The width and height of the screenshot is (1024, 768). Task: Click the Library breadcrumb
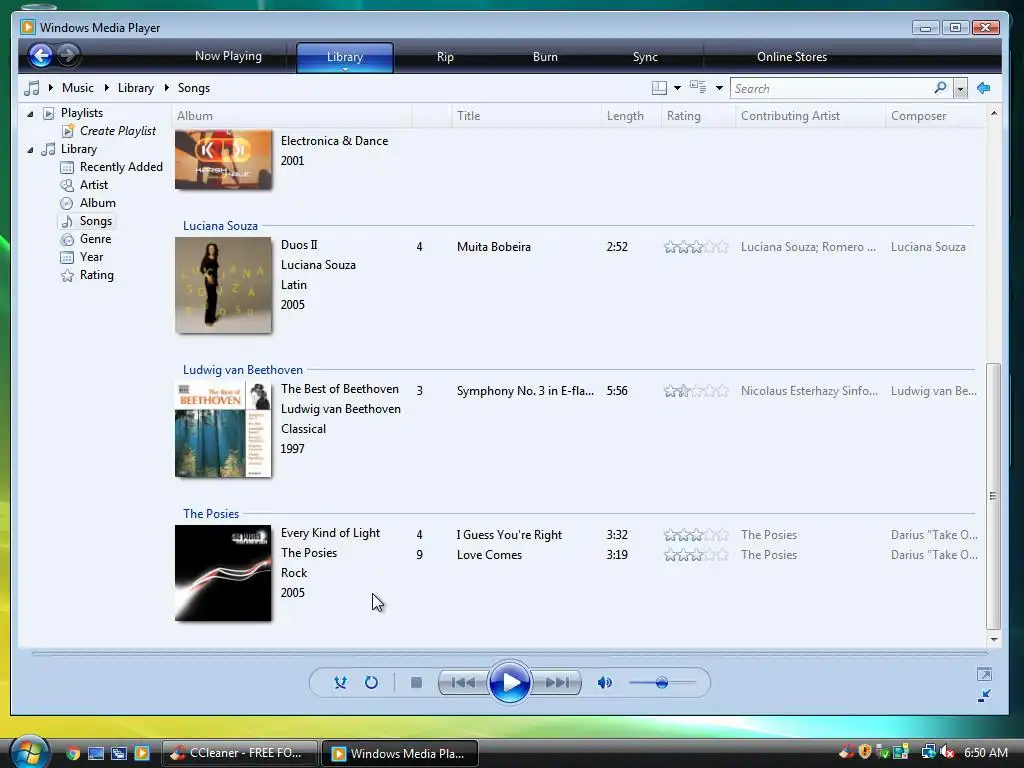click(136, 88)
